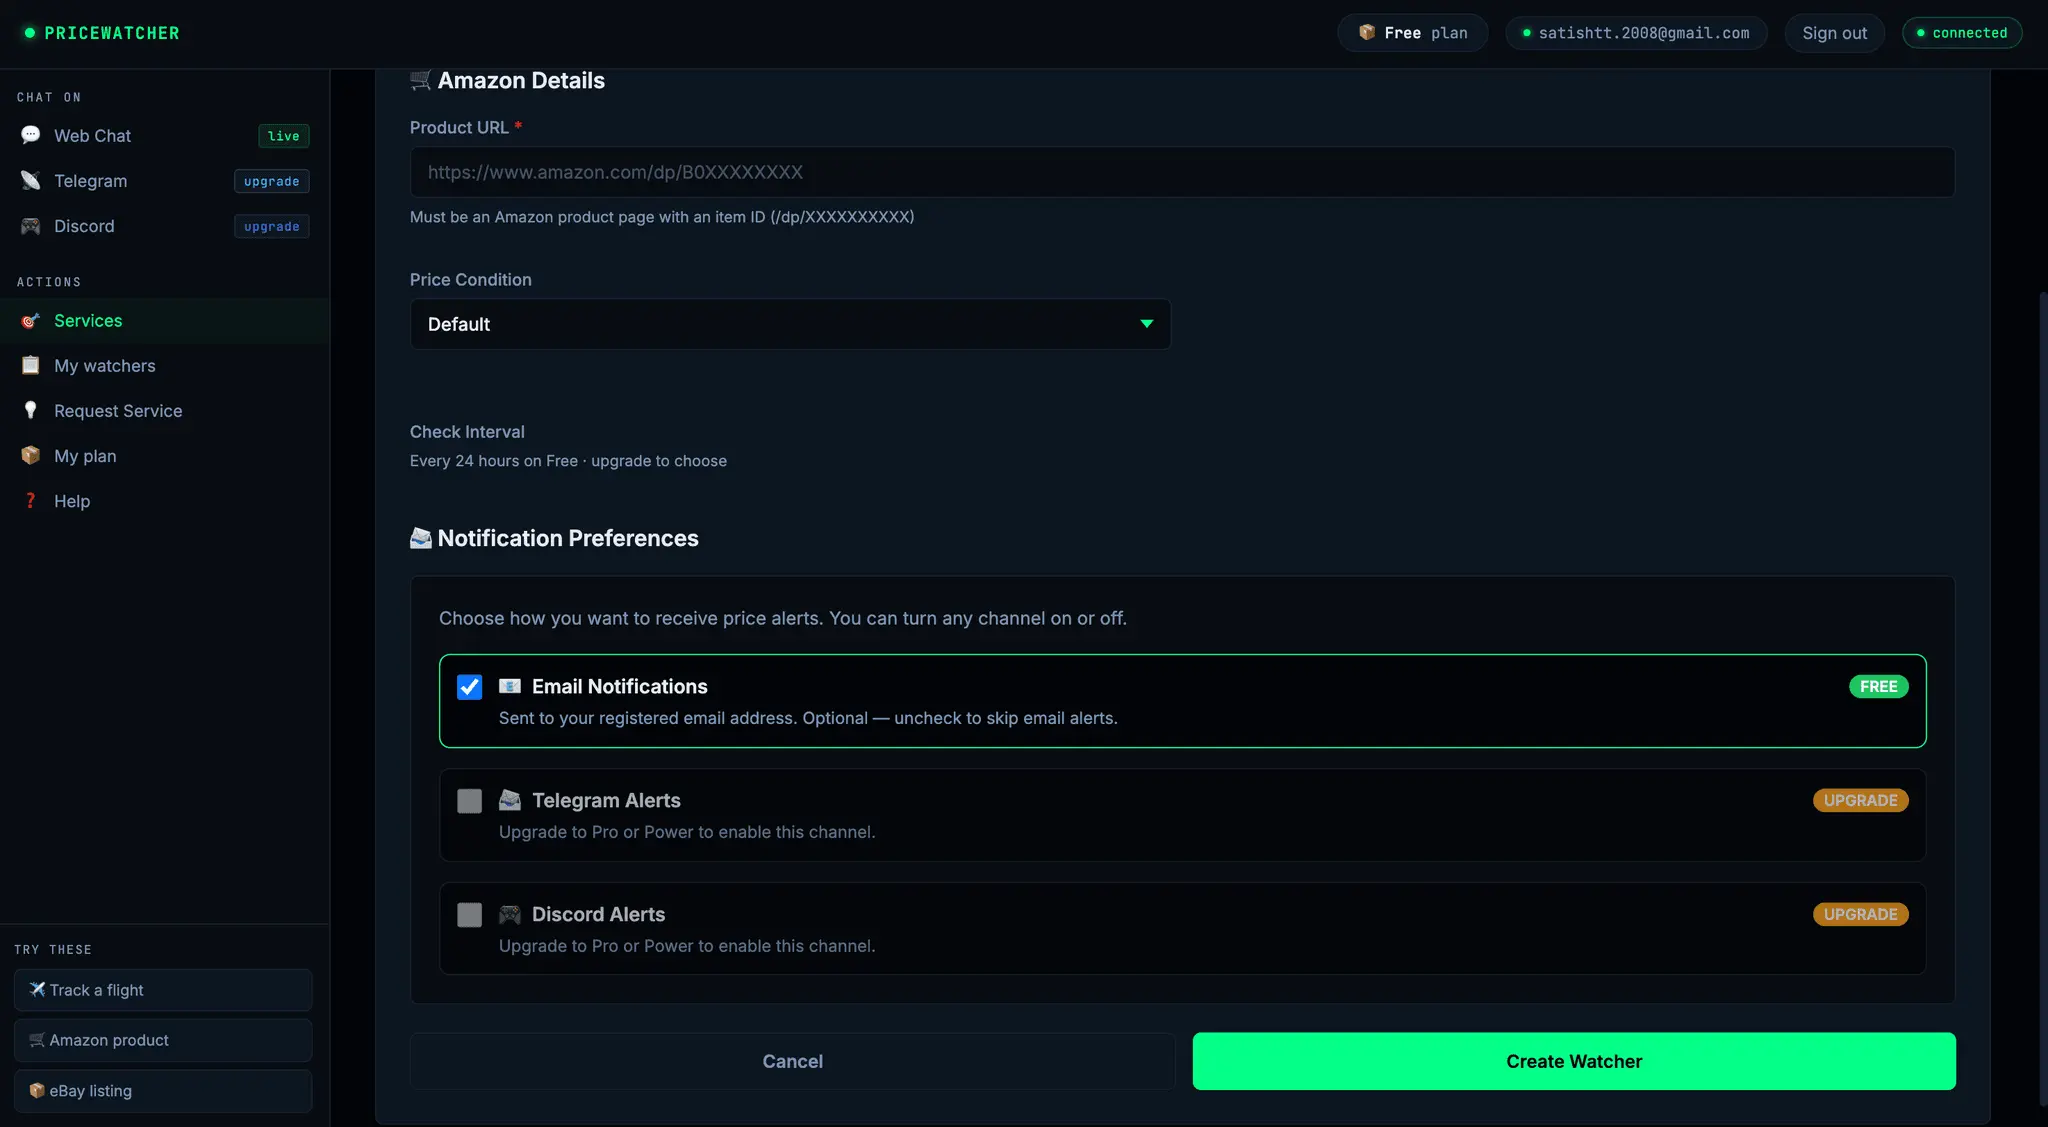Click the Create Watcher button

pos(1574,1061)
